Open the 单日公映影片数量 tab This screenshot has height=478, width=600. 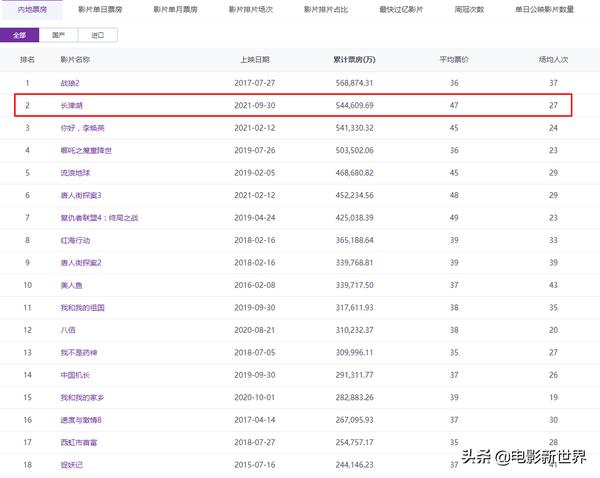click(545, 10)
